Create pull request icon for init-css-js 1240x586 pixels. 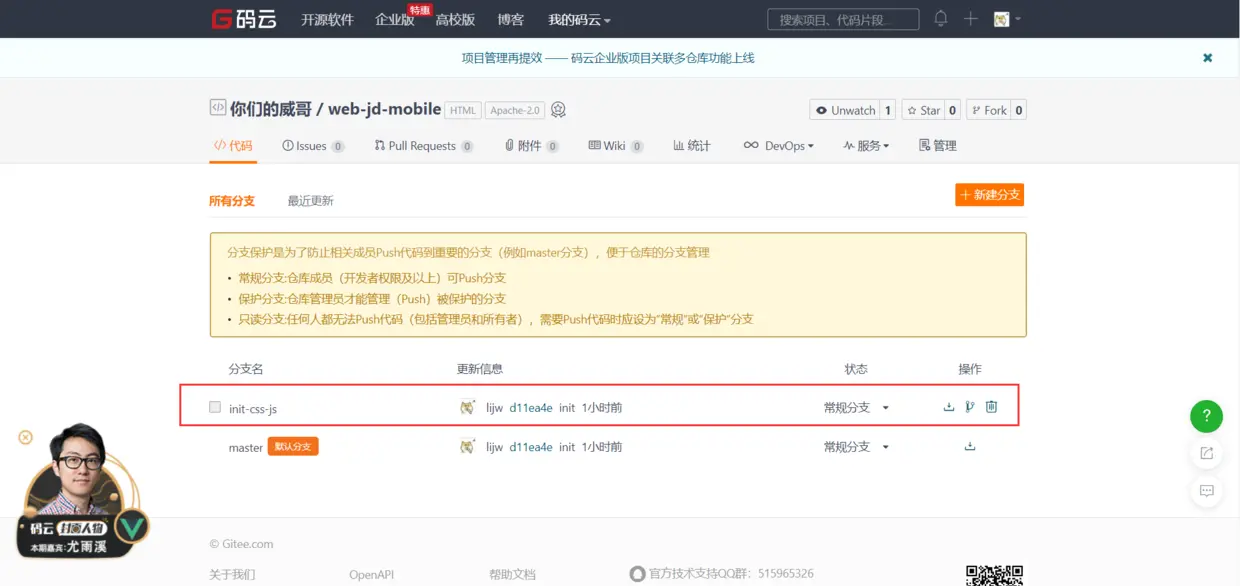point(970,407)
